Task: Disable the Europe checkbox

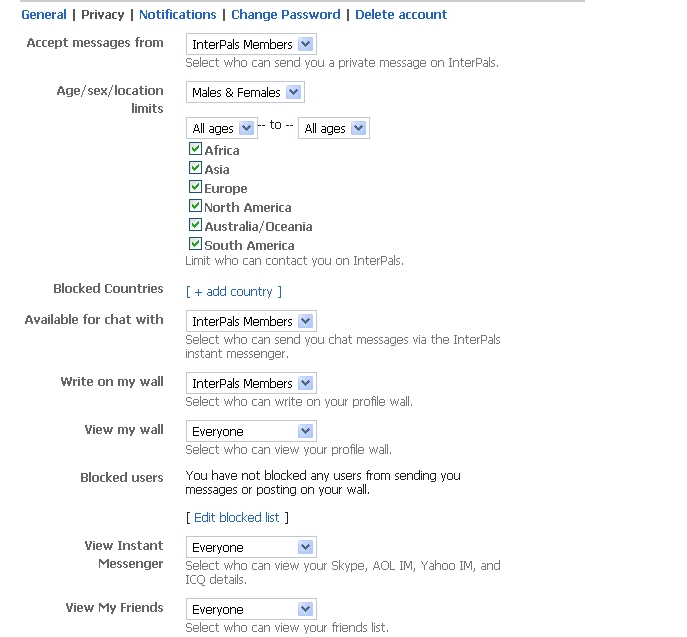Action: [195, 187]
